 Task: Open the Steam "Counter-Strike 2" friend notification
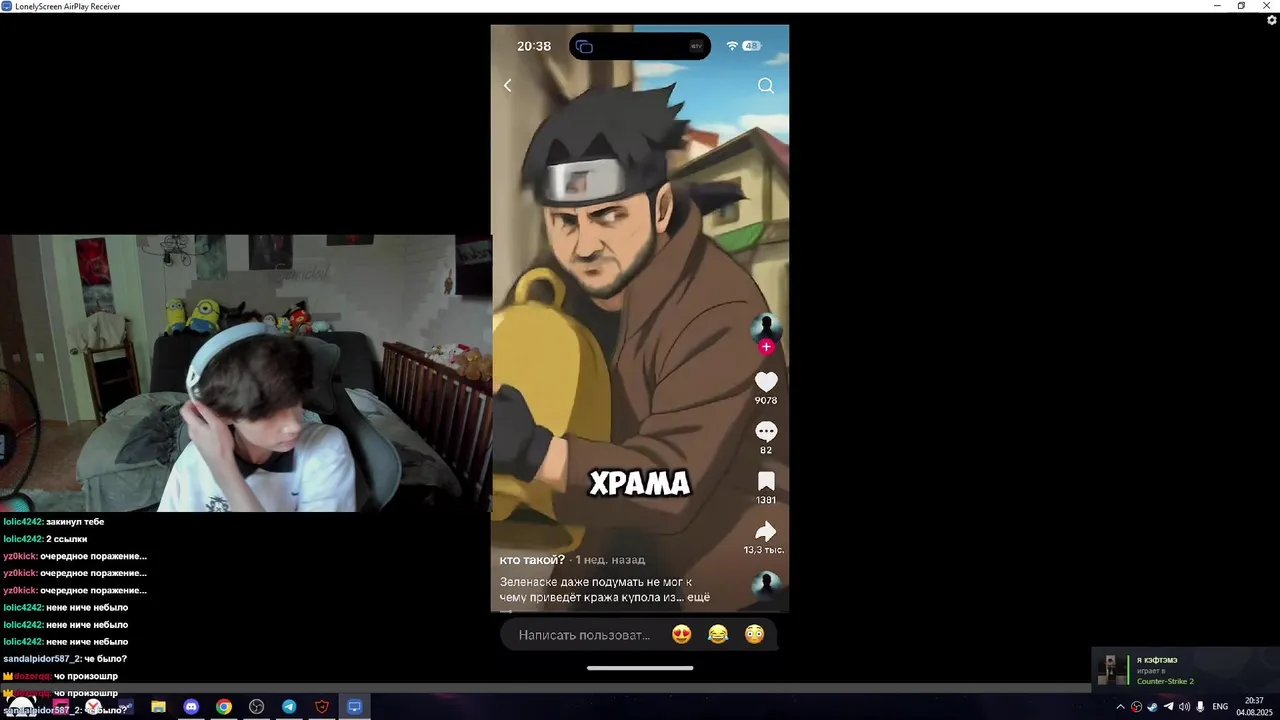pyautogui.click(x=1184, y=670)
